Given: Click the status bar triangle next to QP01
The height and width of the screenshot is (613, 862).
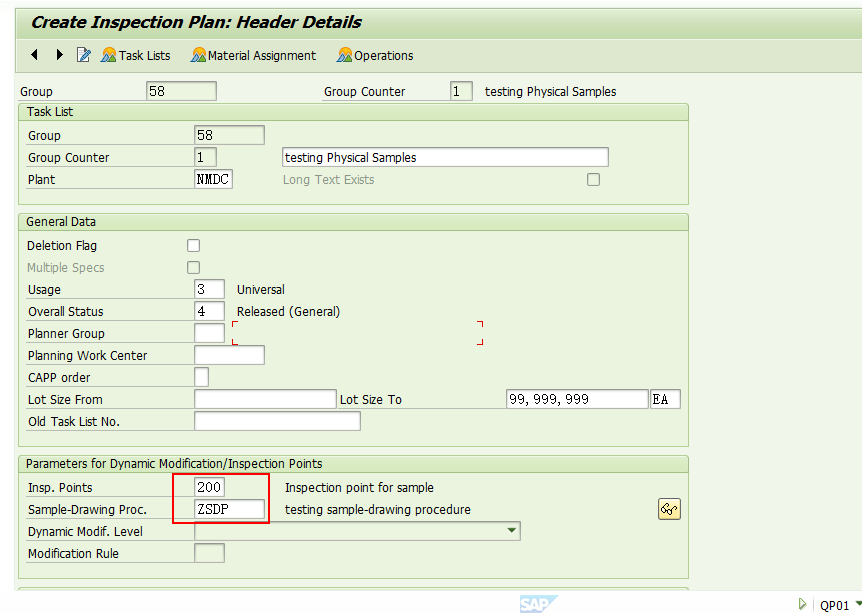Looking at the screenshot, I should 802,604.
